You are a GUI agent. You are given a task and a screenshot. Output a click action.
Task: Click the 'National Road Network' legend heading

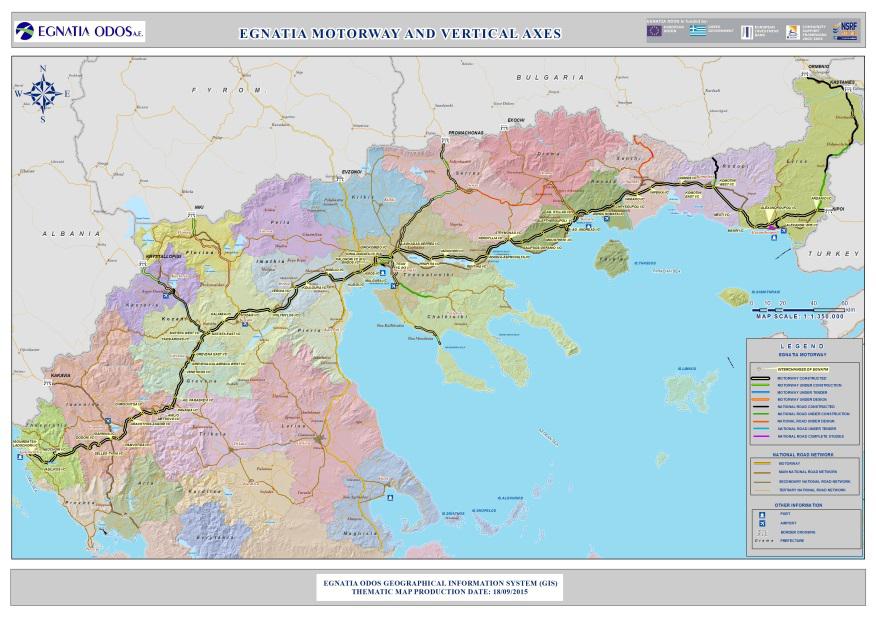804,454
